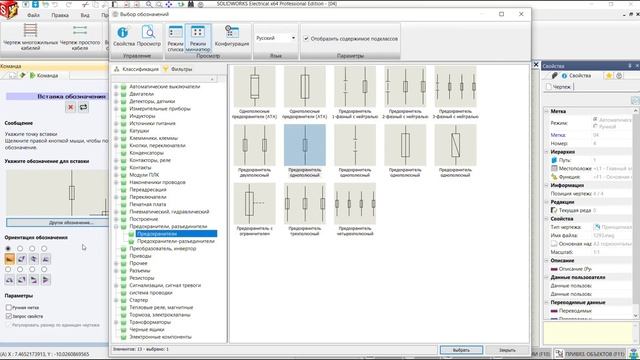This screenshot has width=640, height=360.
Task: Open the Конфигурация settings icon
Action: click(232, 36)
